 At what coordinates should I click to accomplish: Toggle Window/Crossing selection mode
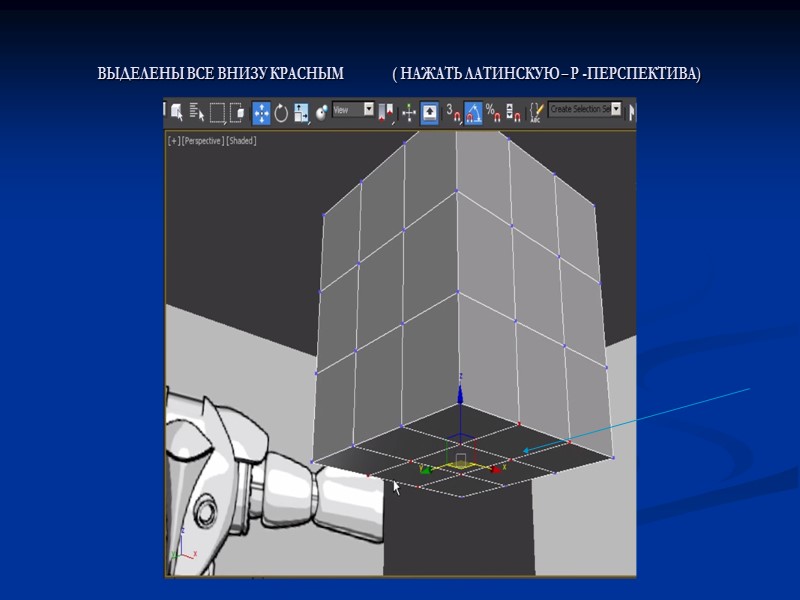pyautogui.click(x=237, y=112)
